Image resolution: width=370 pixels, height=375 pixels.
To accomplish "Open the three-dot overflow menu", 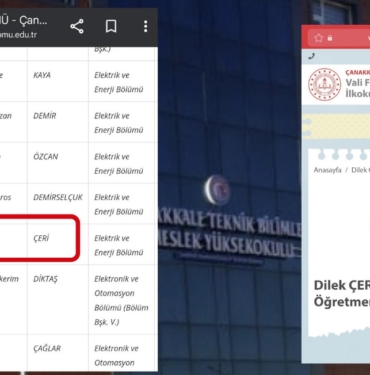I will click(x=145, y=26).
